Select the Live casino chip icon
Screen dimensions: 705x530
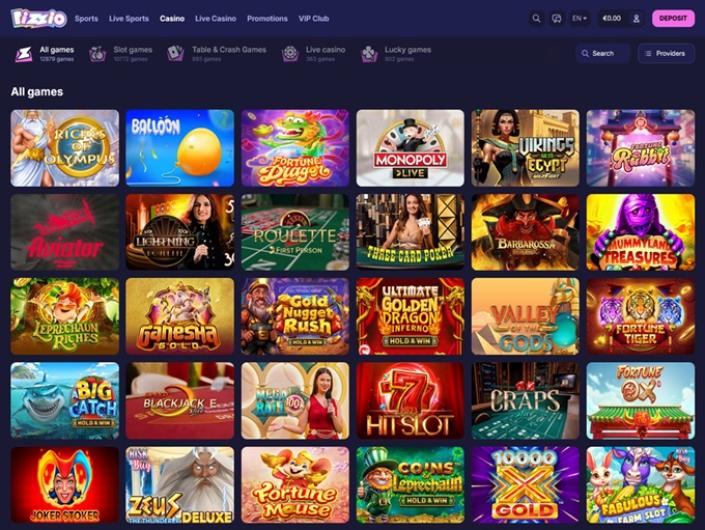[x=290, y=53]
